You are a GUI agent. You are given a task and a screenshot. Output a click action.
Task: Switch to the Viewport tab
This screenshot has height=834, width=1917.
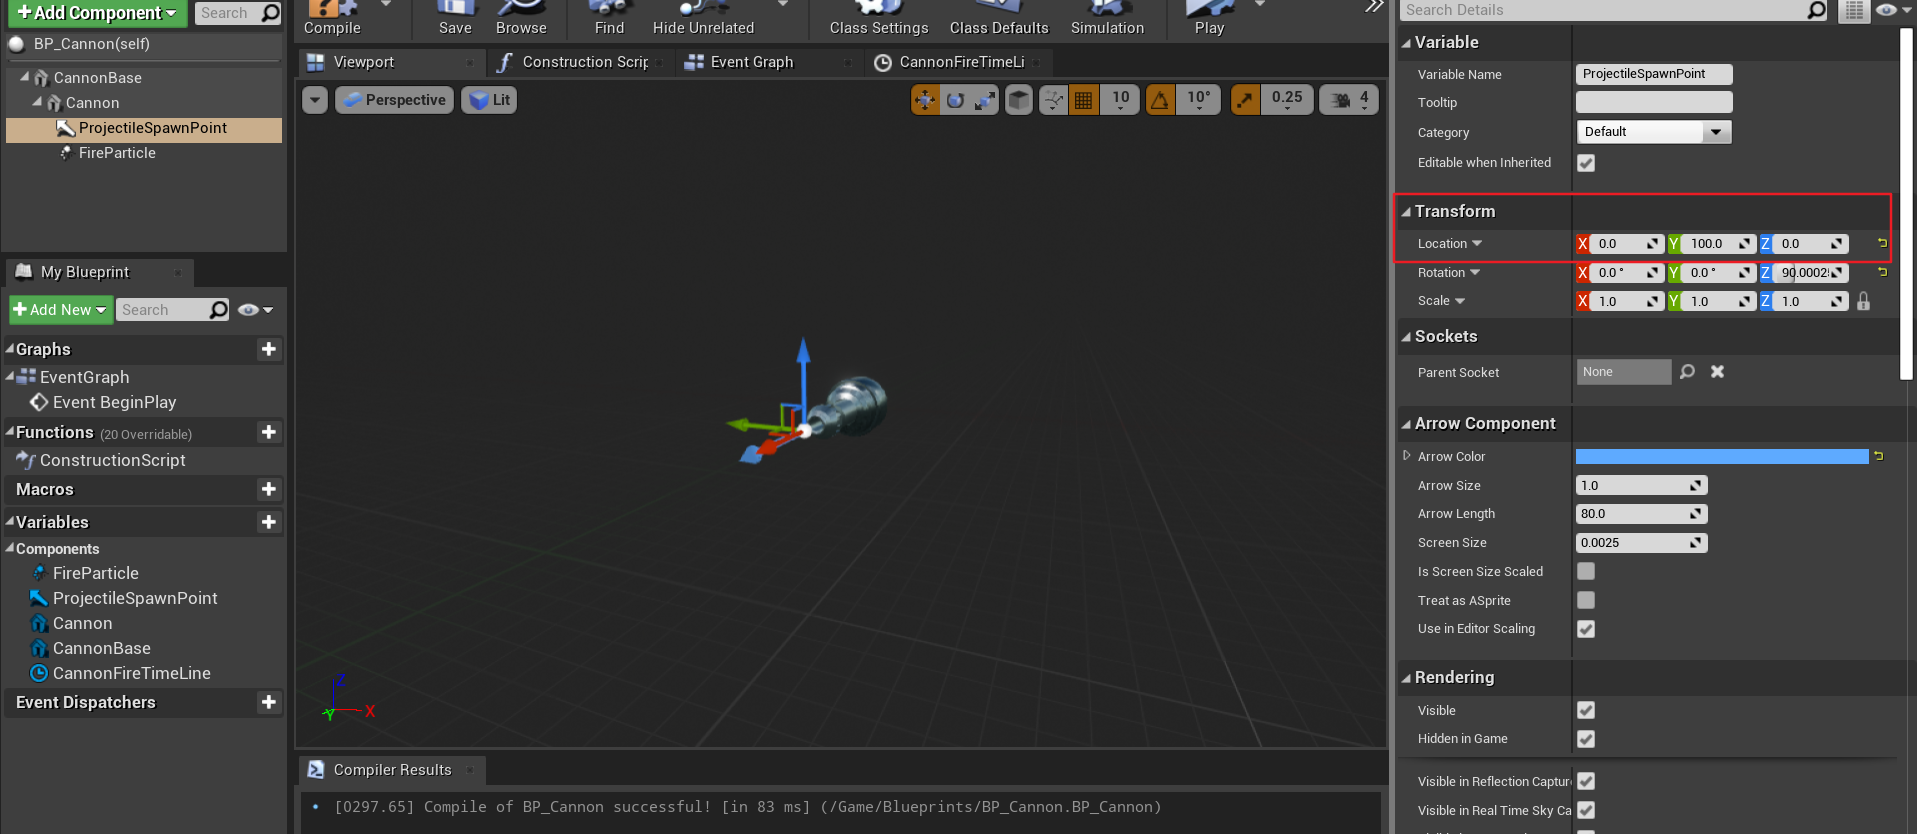pyautogui.click(x=364, y=62)
